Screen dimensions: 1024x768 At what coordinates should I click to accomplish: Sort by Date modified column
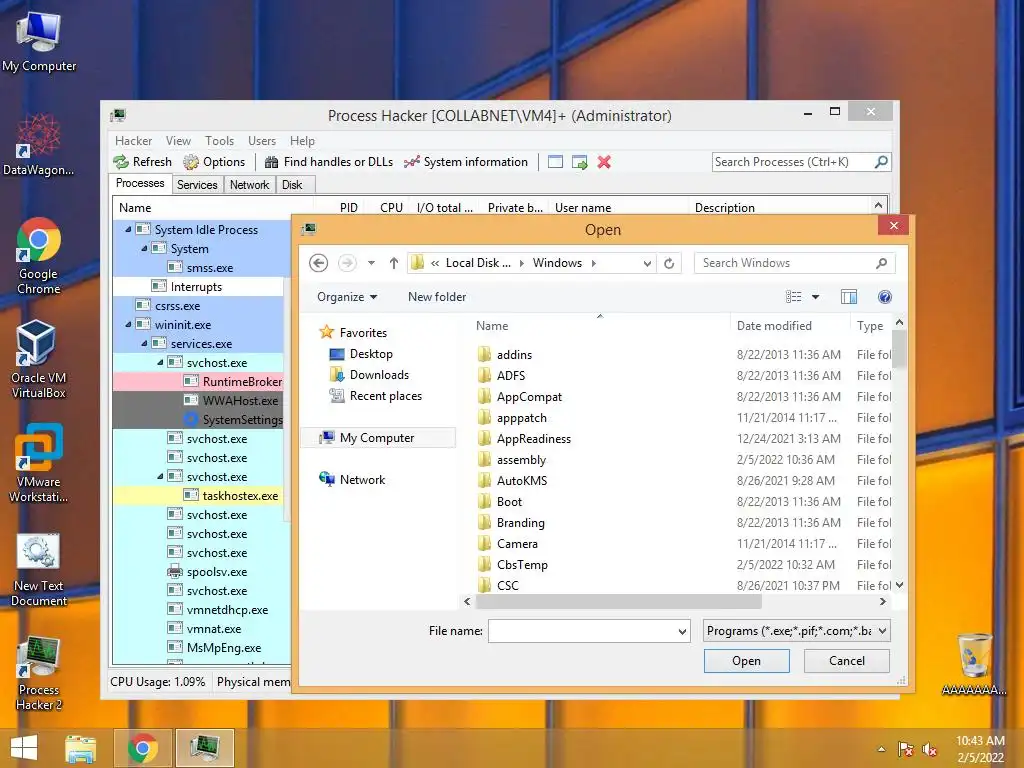pos(774,326)
